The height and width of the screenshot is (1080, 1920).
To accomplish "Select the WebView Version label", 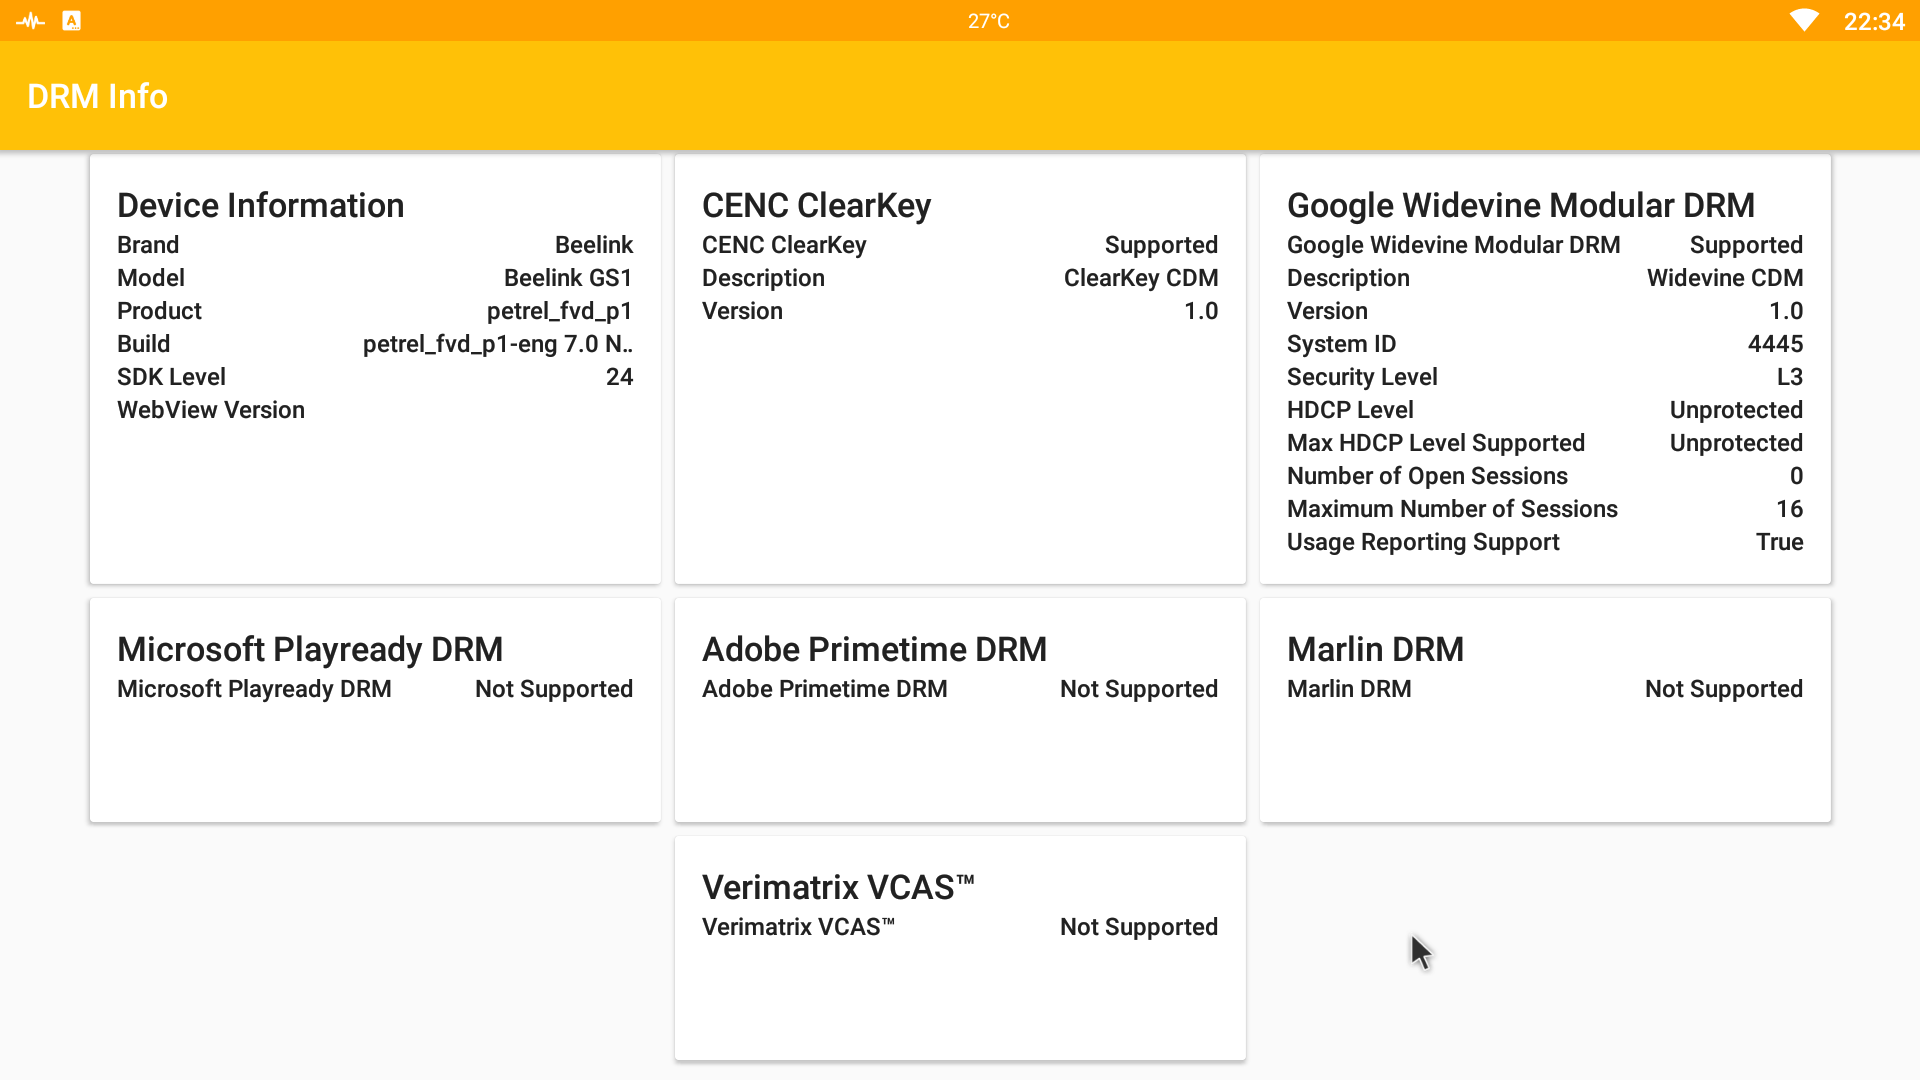I will (211, 410).
